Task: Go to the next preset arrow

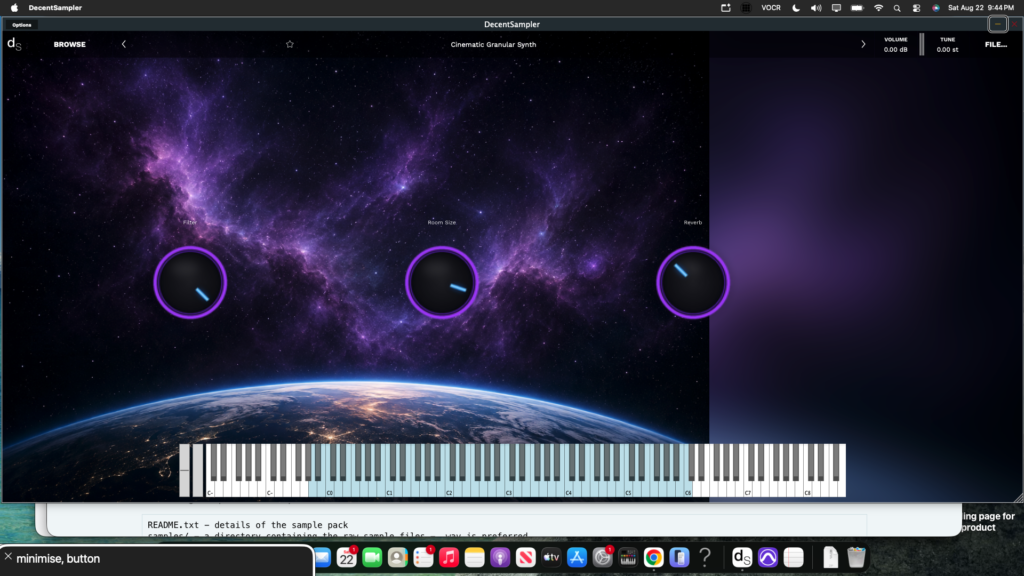Action: (x=863, y=44)
